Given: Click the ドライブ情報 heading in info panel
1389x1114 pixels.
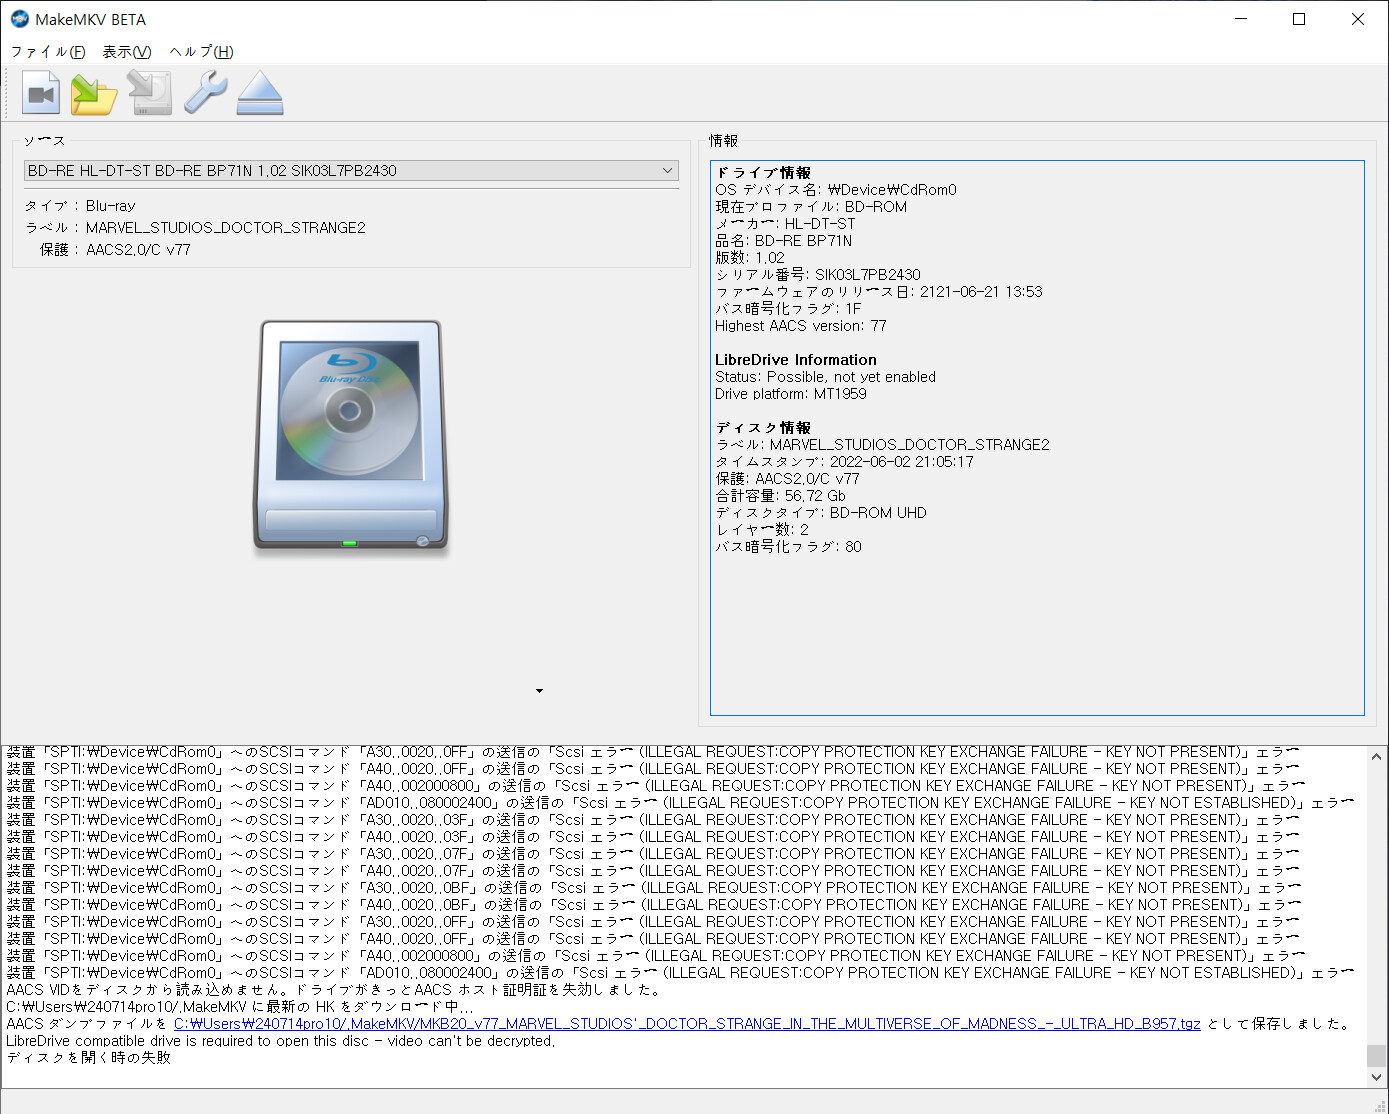Looking at the screenshot, I should [764, 173].
